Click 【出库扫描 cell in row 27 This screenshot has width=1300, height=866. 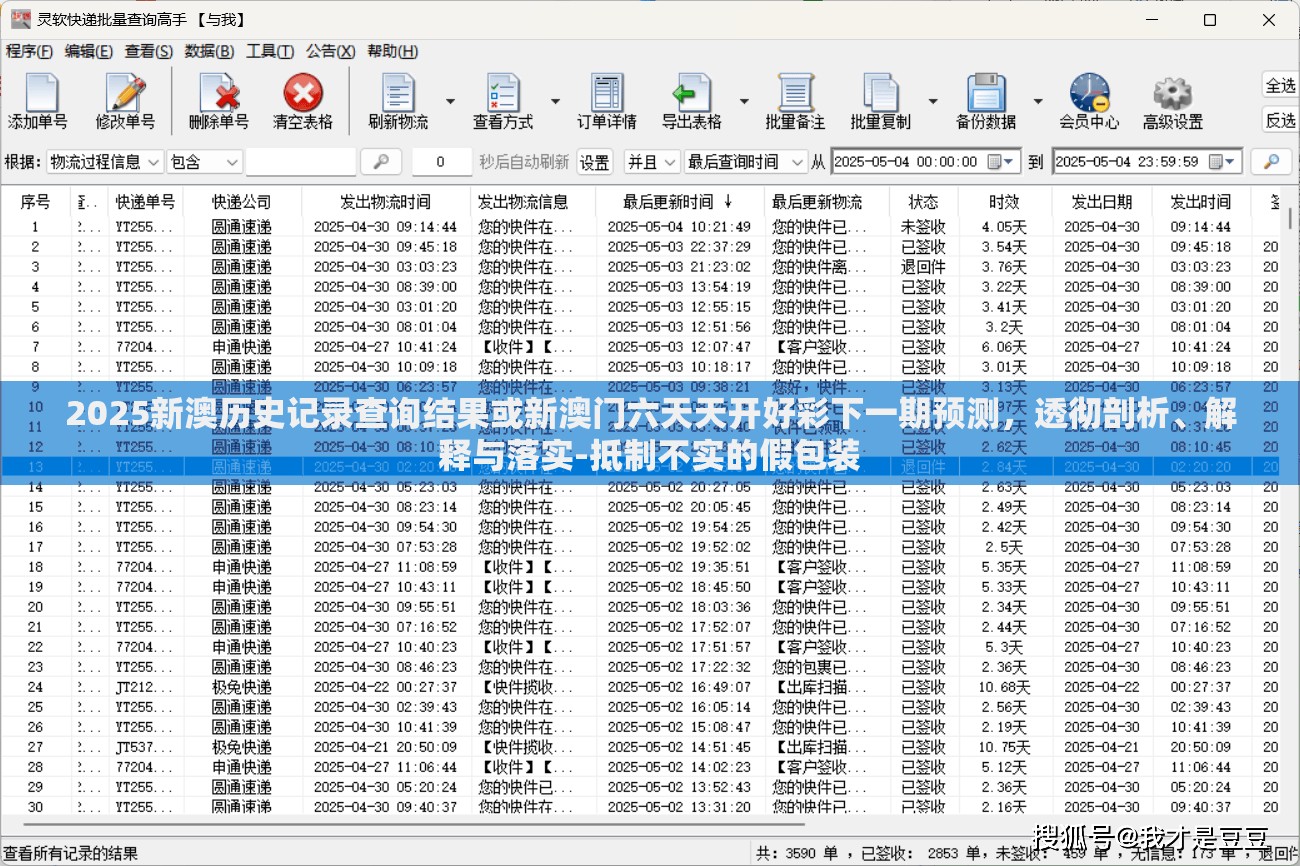[x=826, y=747]
